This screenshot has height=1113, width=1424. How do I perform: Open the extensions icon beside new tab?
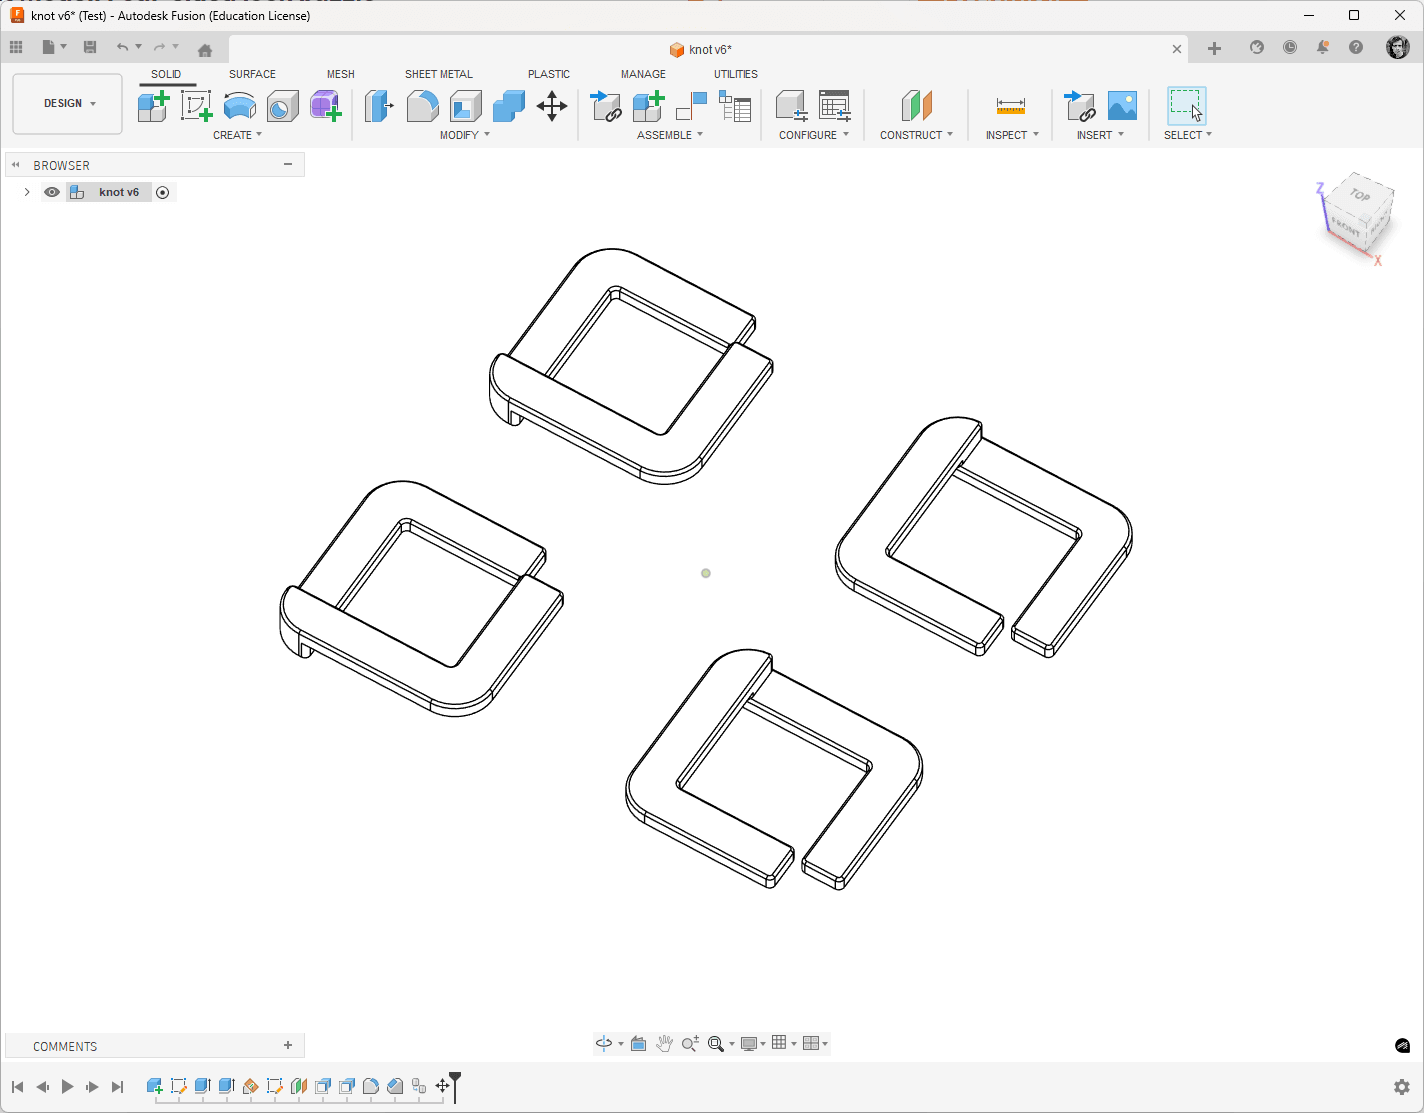[1257, 47]
